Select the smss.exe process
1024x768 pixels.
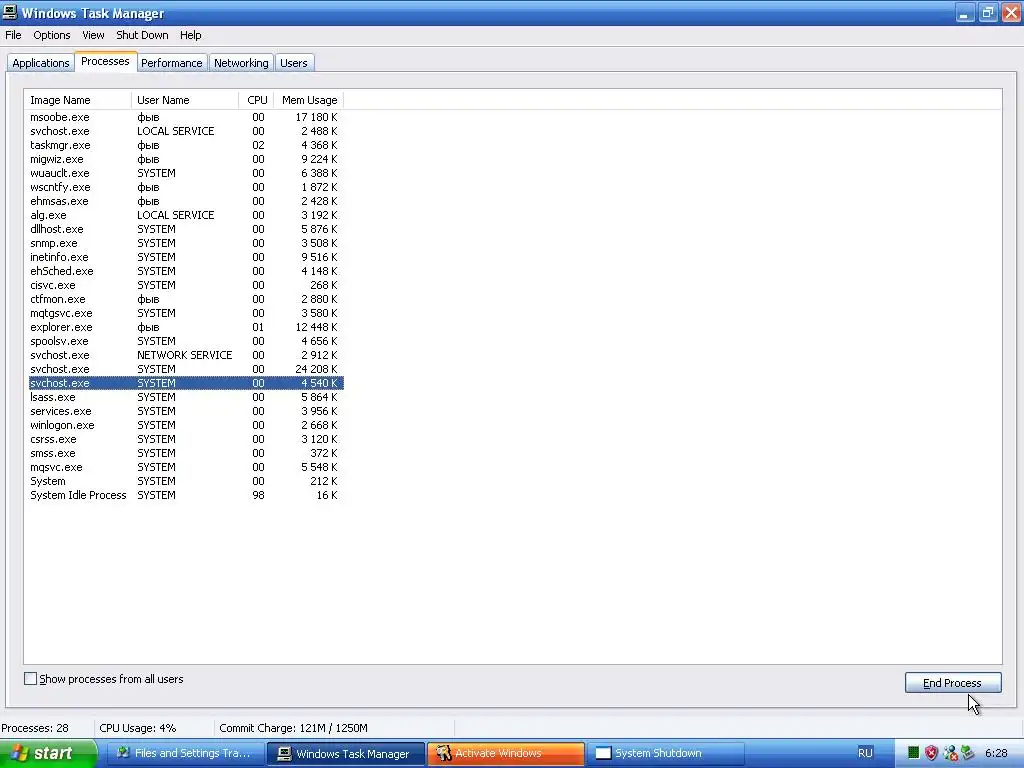tap(185, 453)
